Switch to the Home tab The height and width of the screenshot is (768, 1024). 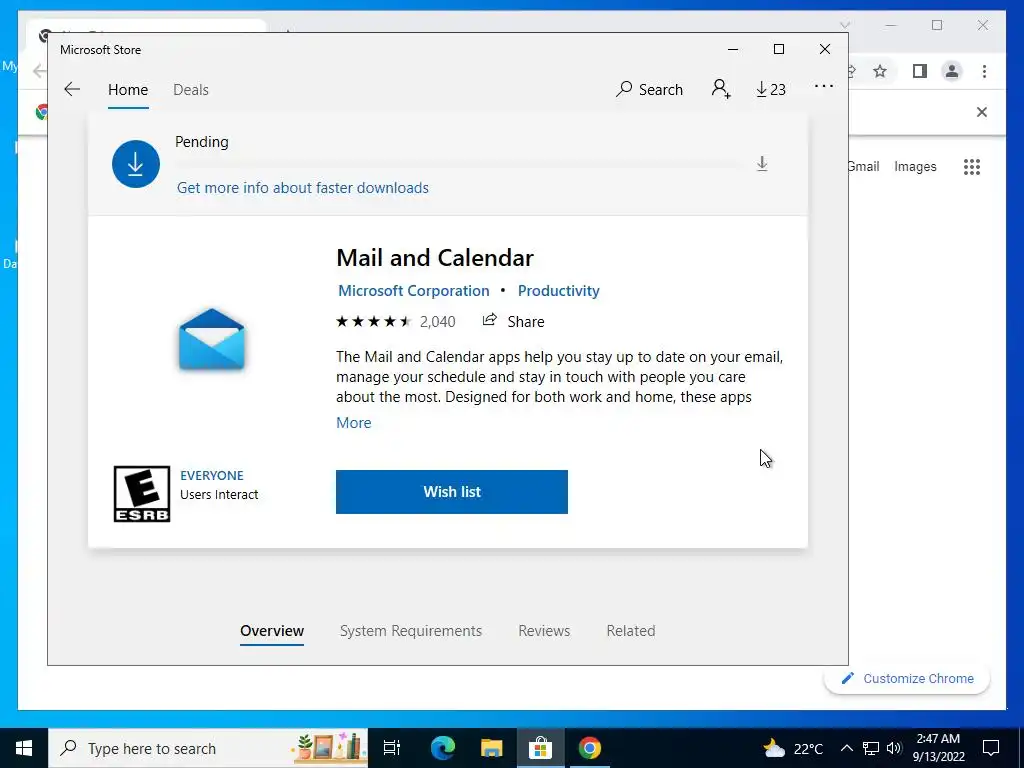point(128,89)
